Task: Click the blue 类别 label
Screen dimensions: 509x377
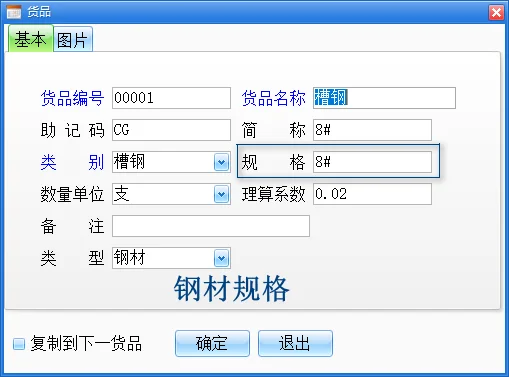Action: click(72, 162)
